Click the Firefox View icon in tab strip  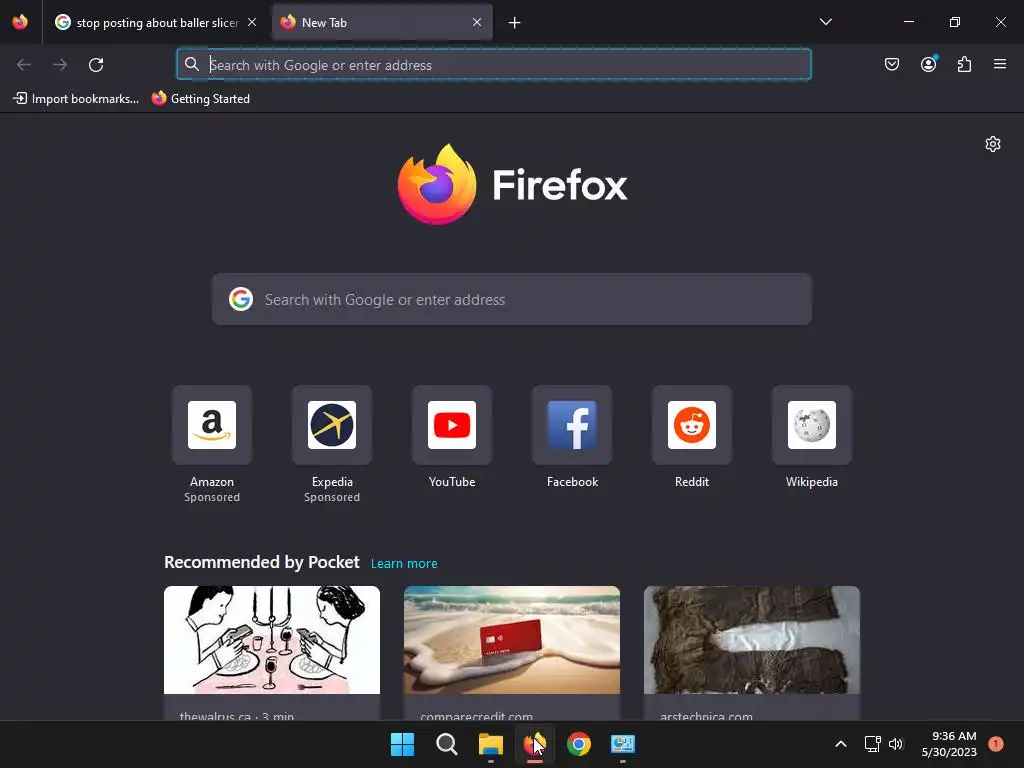click(x=20, y=22)
